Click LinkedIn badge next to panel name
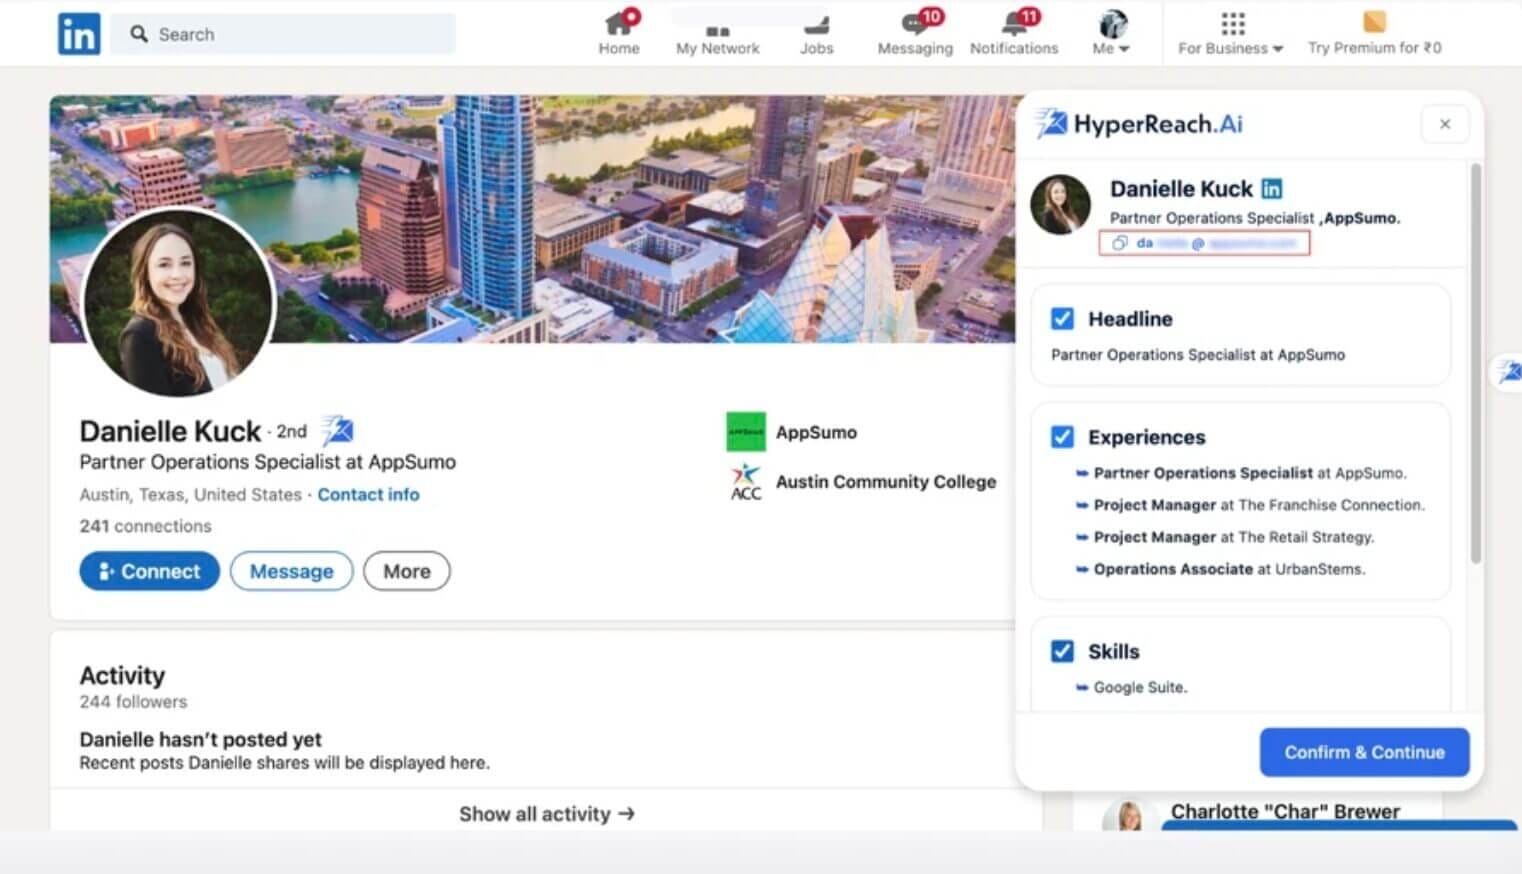Viewport: 1522px width, 874px height. point(1271,188)
